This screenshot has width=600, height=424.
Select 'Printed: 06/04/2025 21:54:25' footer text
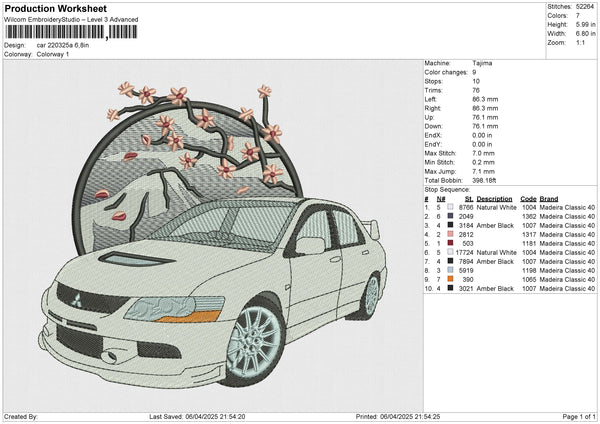click(398, 416)
